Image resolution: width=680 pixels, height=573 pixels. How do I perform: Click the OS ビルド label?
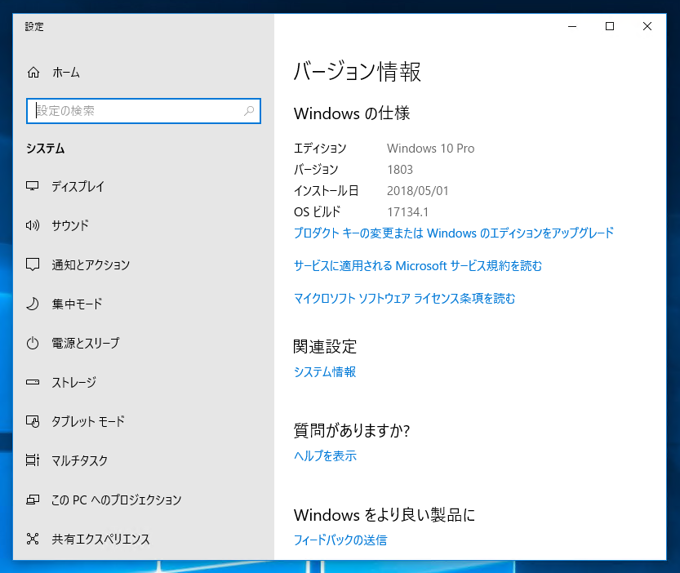point(317,212)
